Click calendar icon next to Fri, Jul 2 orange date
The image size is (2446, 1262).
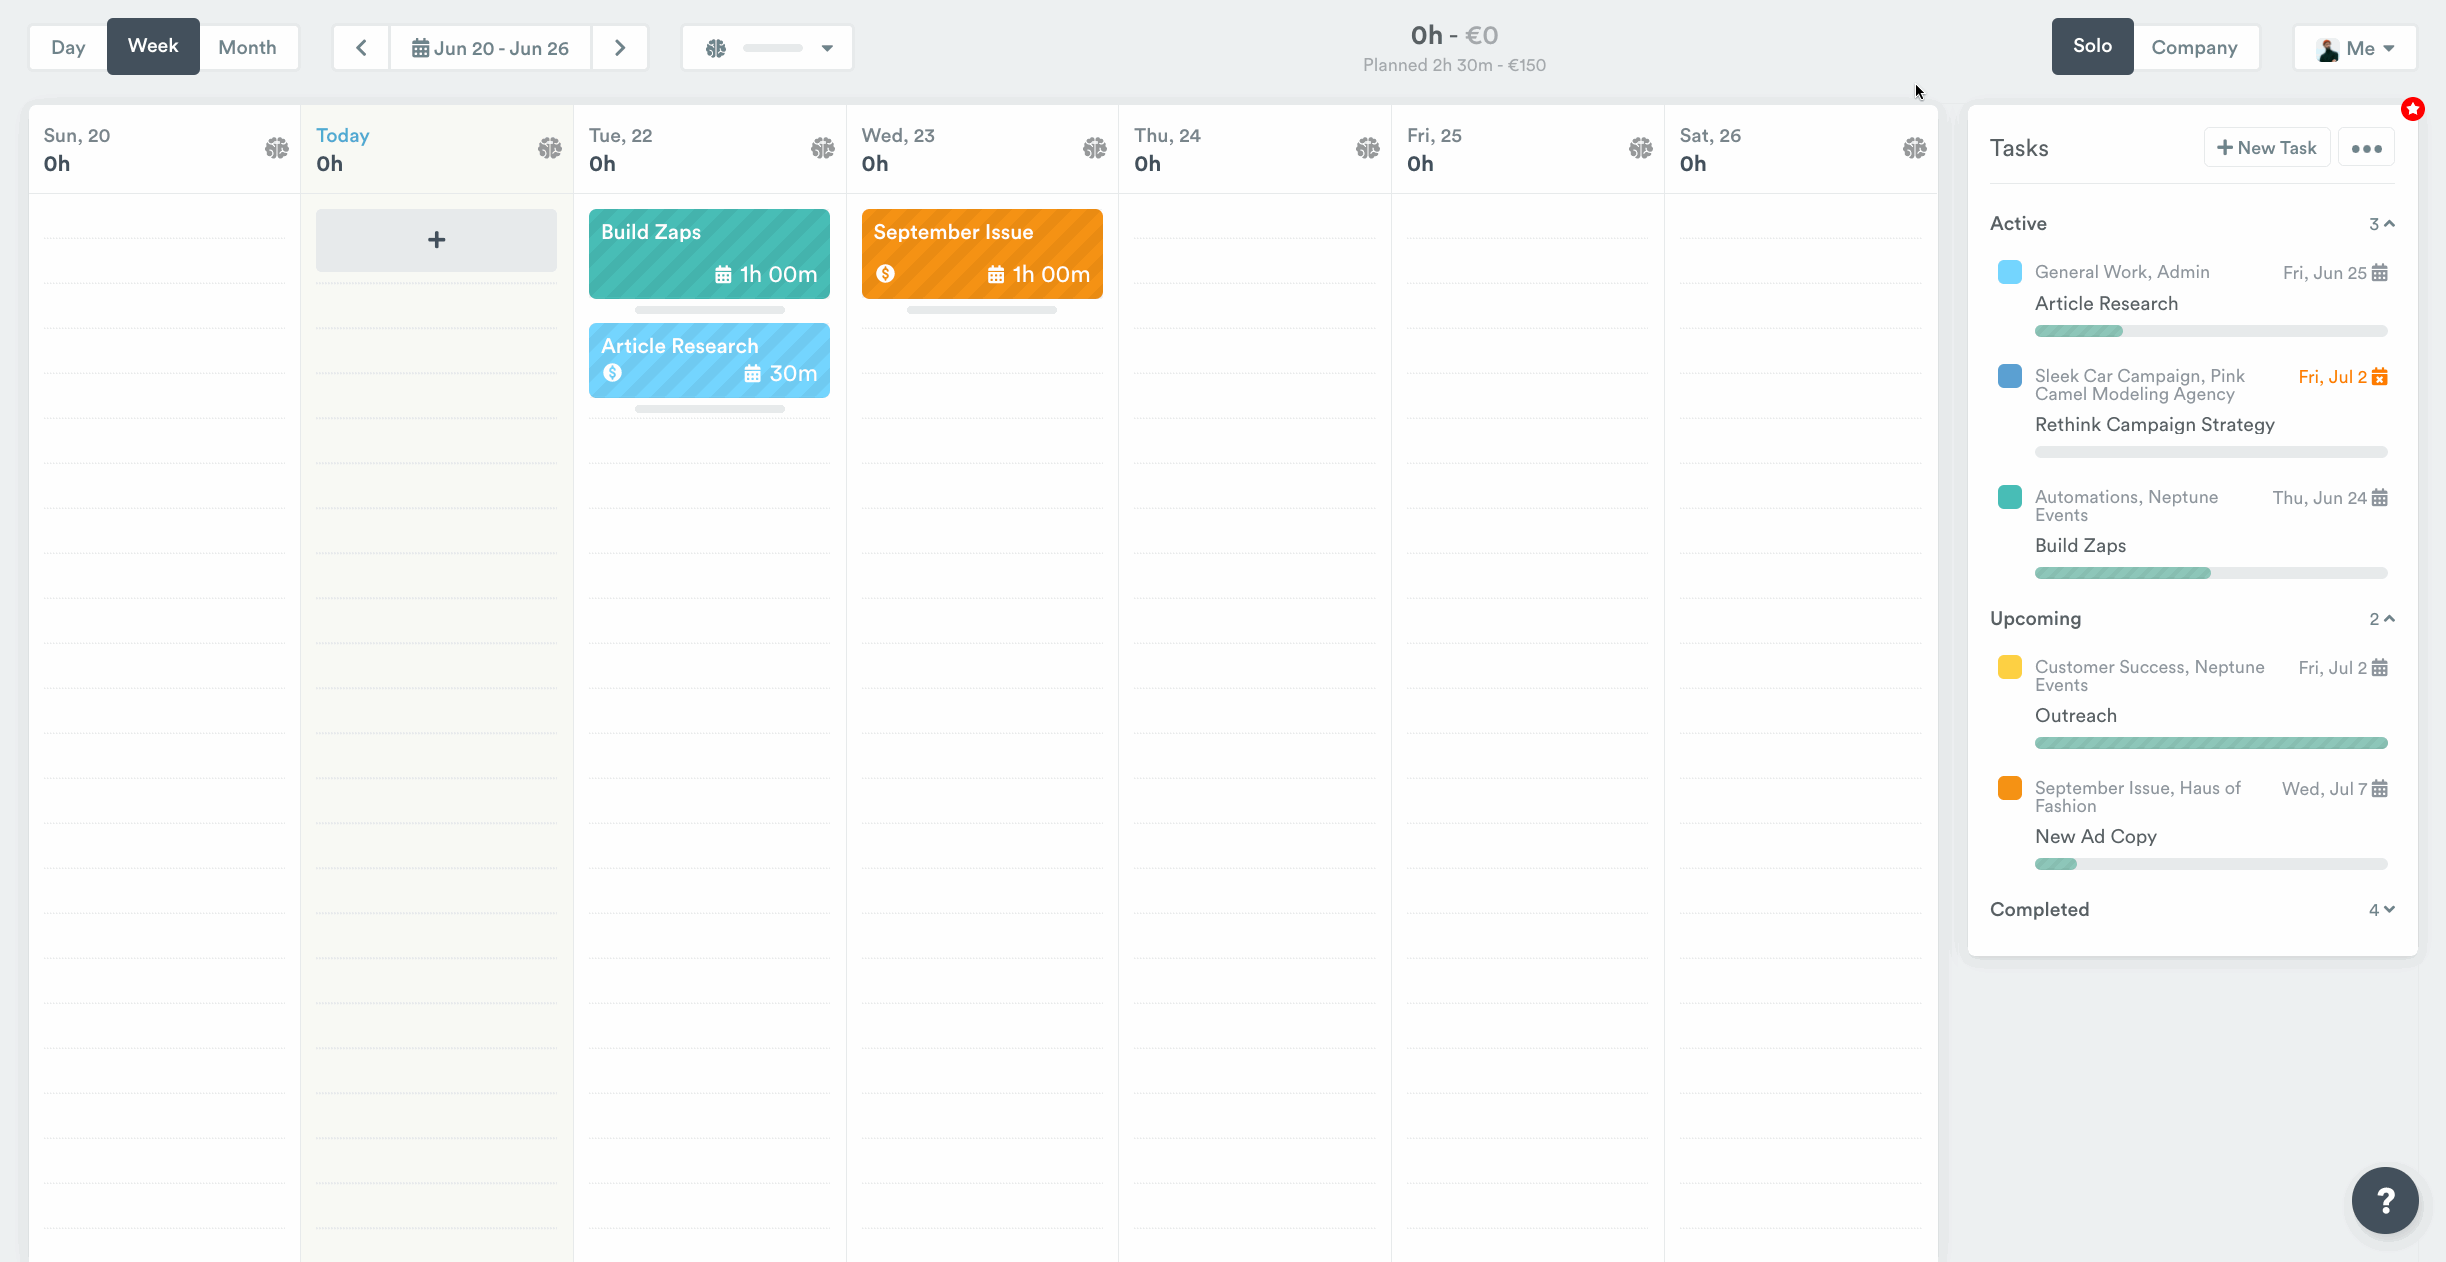coord(2380,377)
